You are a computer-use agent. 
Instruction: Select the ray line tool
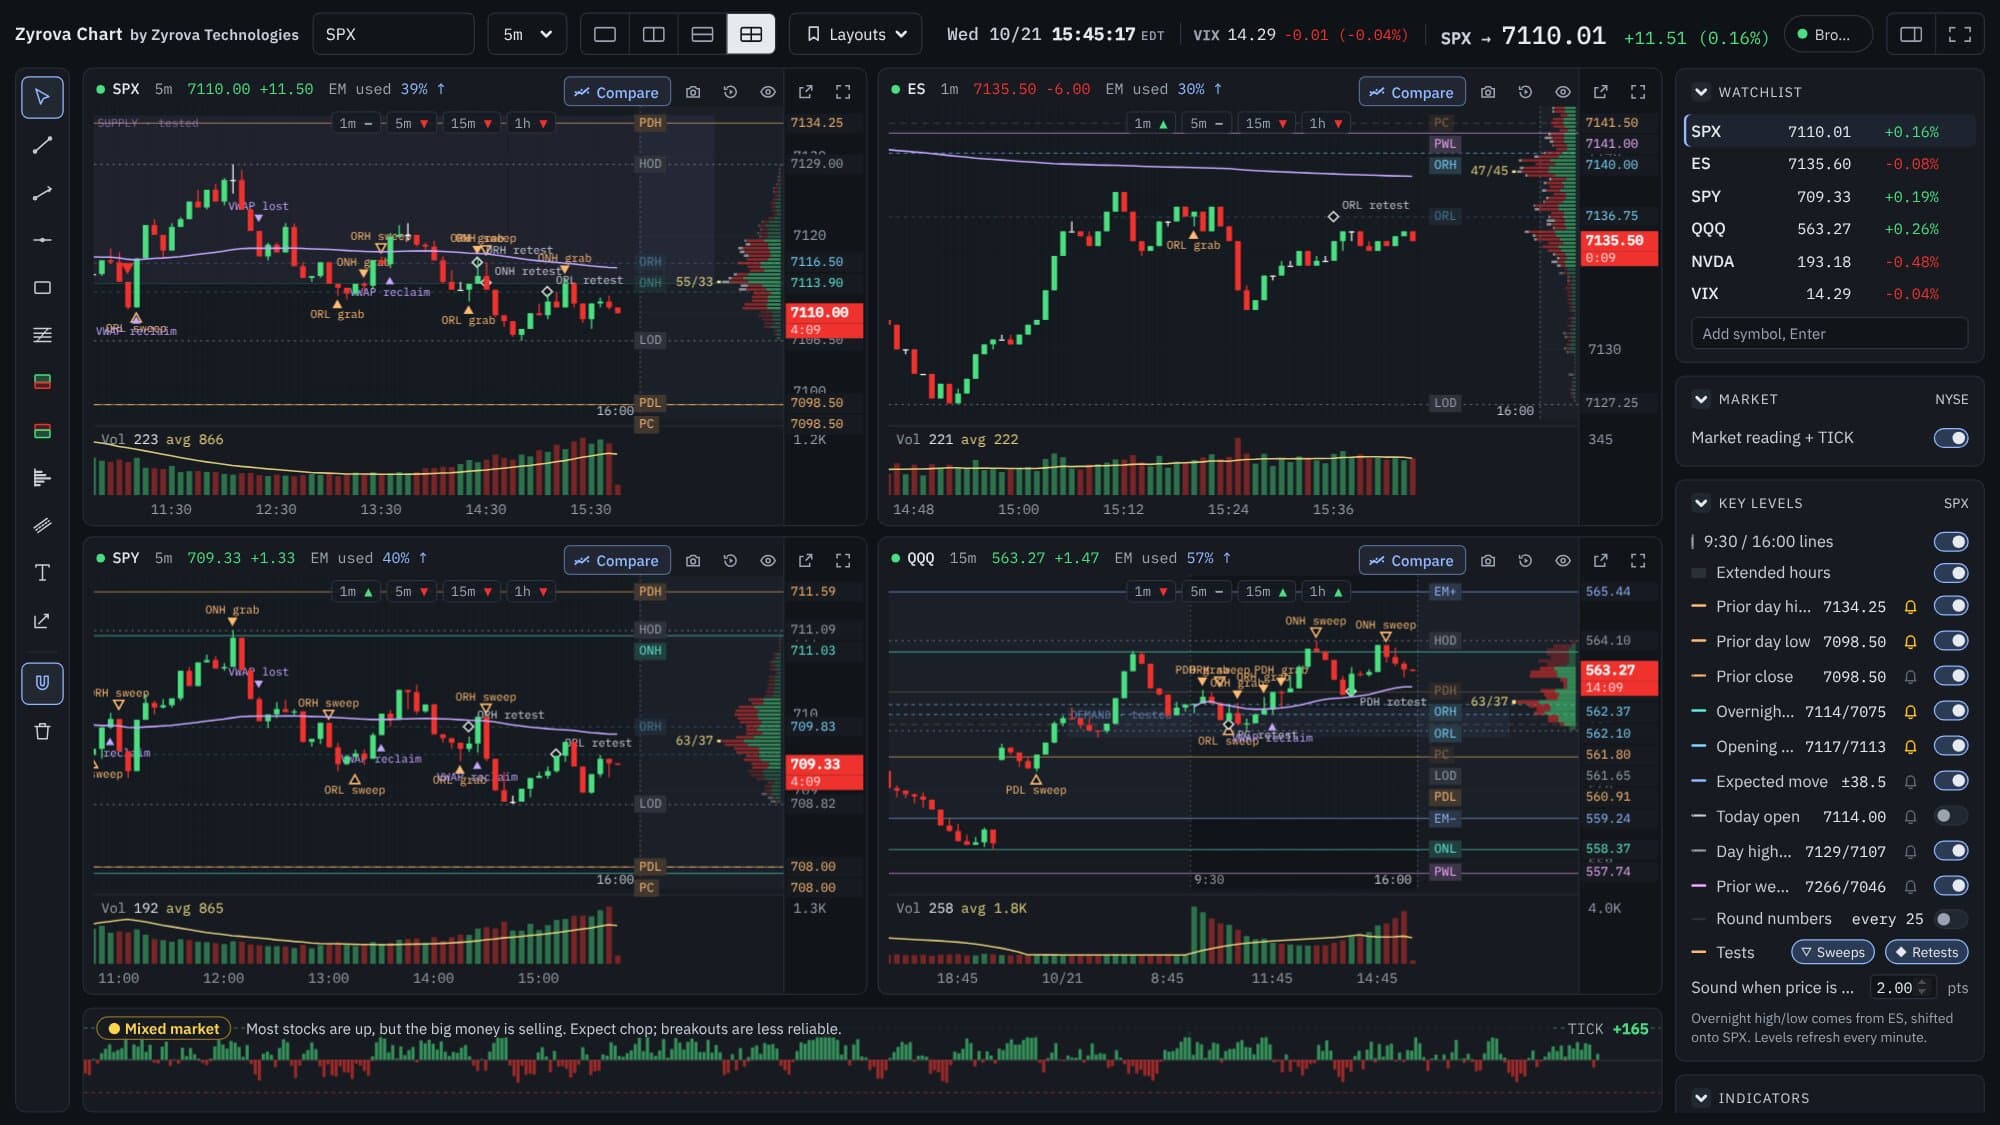42,193
